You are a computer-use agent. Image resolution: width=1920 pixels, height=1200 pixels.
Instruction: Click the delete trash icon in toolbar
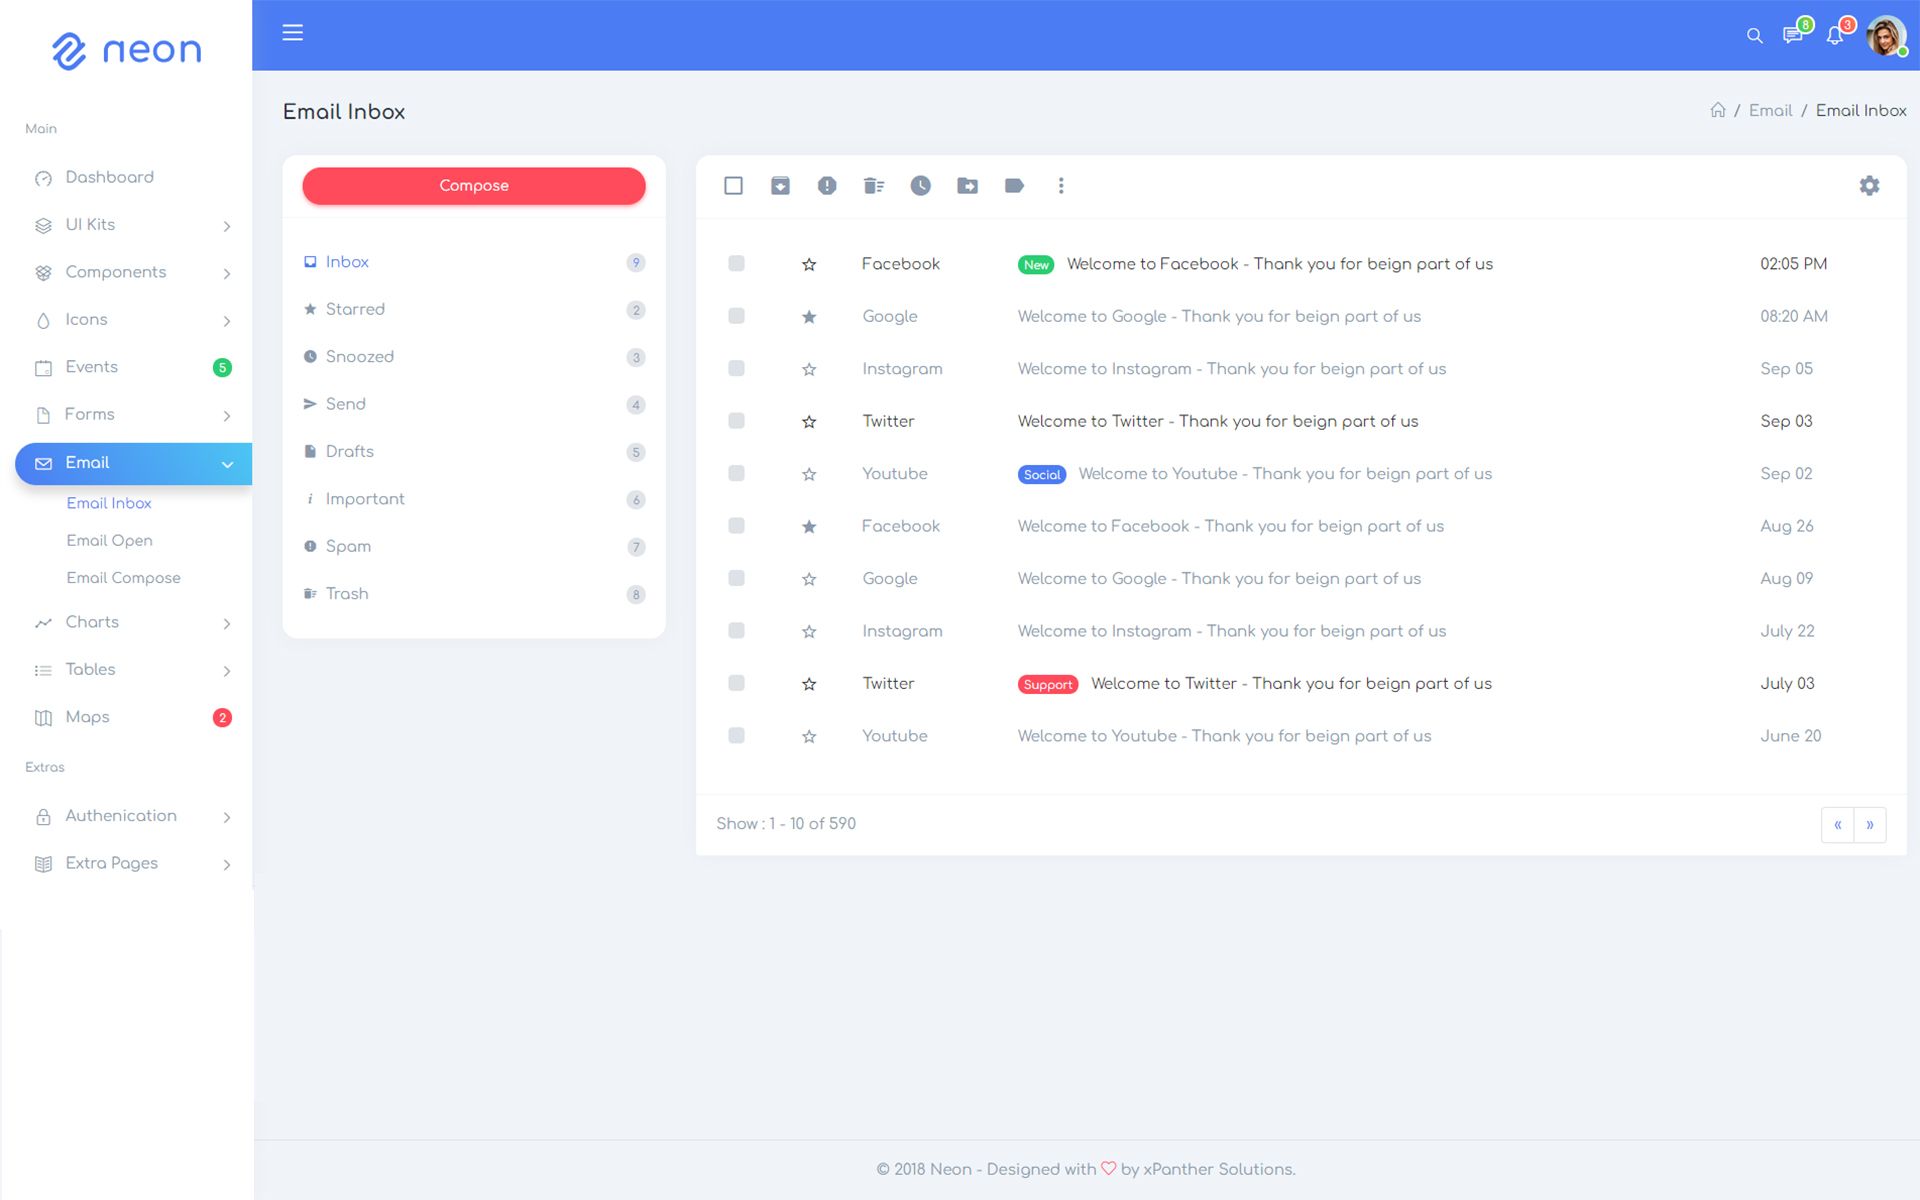[874, 185]
